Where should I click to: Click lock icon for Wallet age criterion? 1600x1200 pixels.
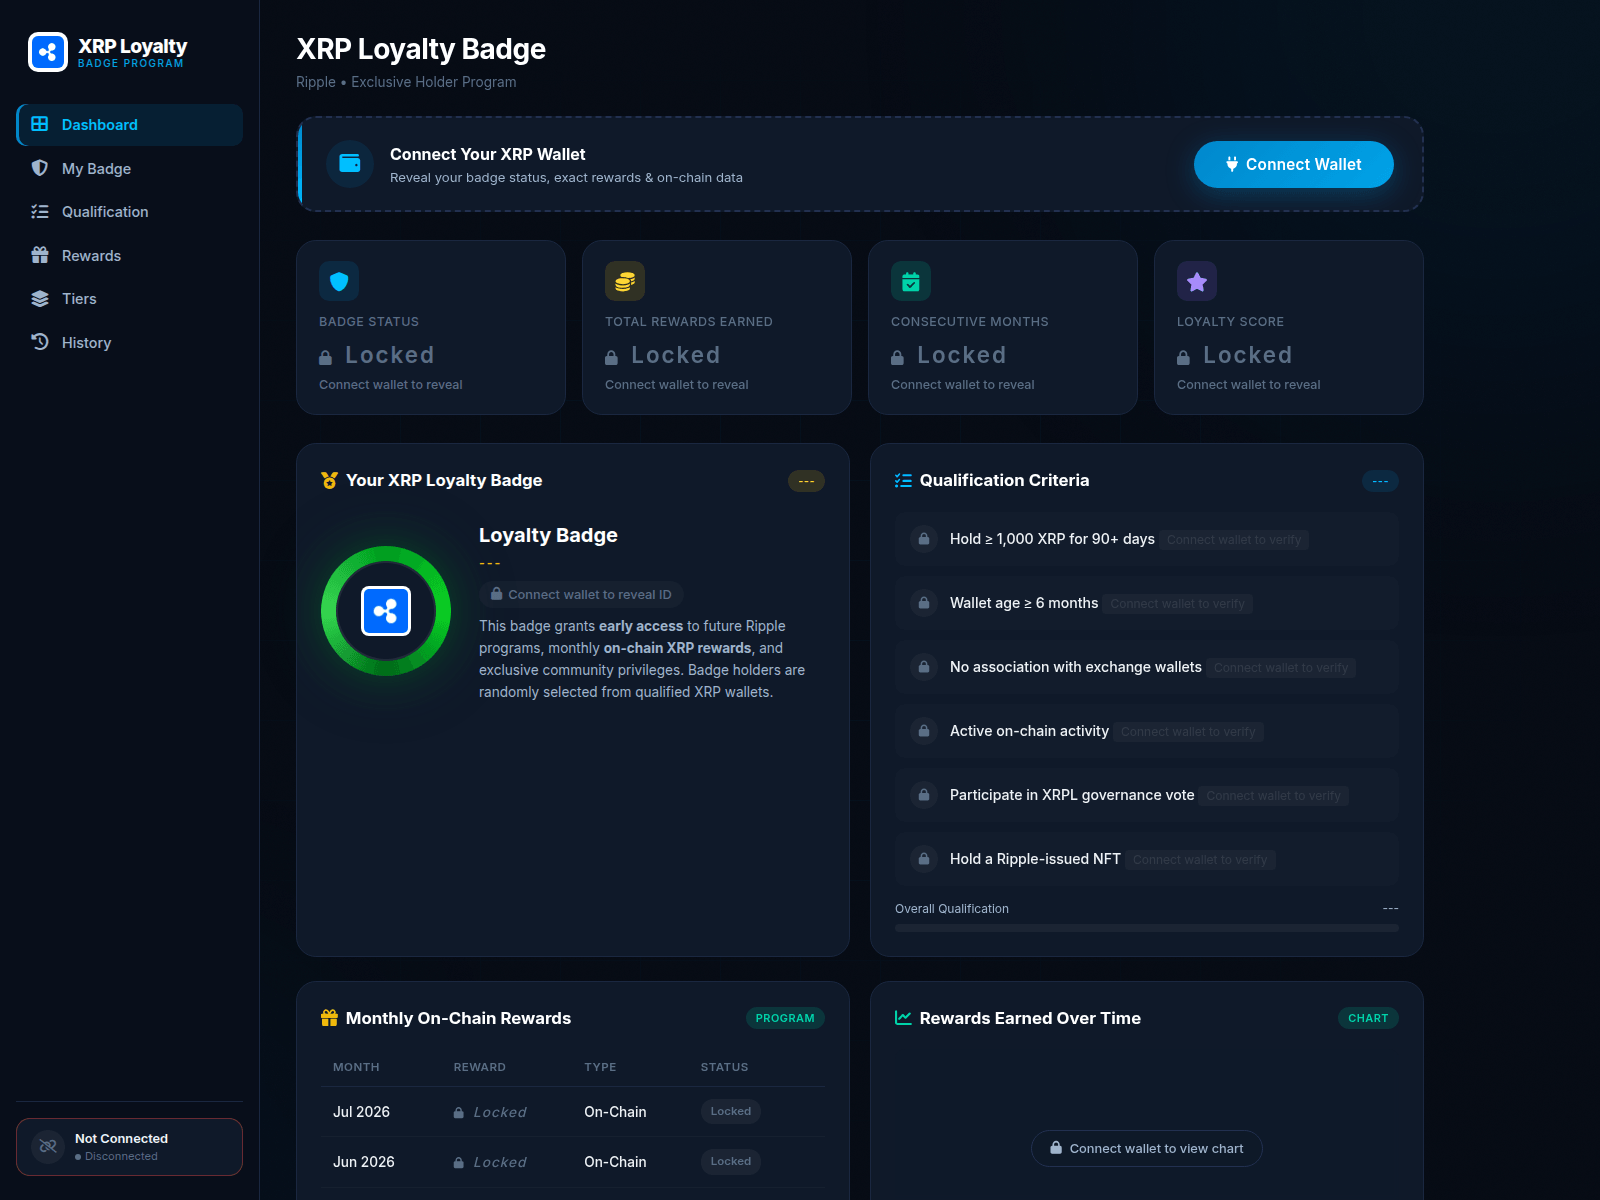coord(924,603)
